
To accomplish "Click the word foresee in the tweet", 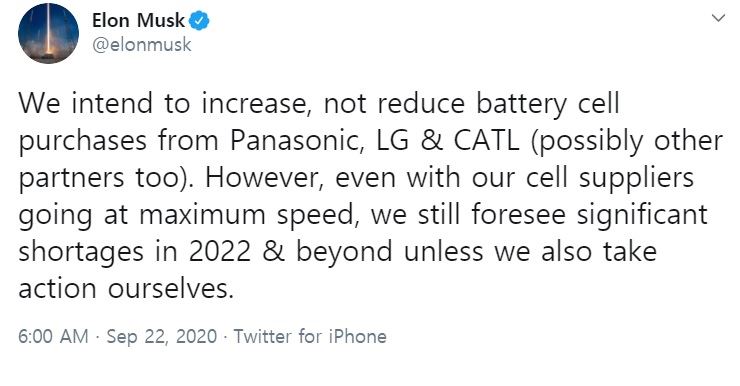I will click(x=518, y=214).
